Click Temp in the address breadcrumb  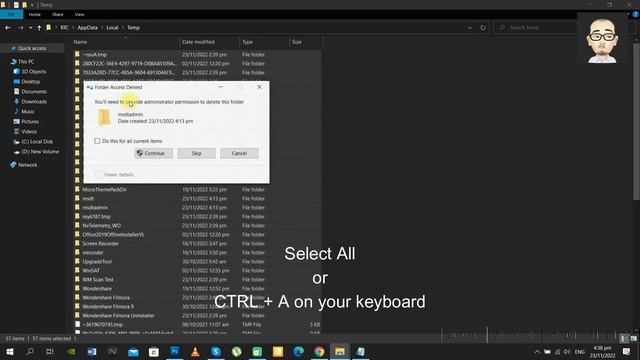pos(133,27)
